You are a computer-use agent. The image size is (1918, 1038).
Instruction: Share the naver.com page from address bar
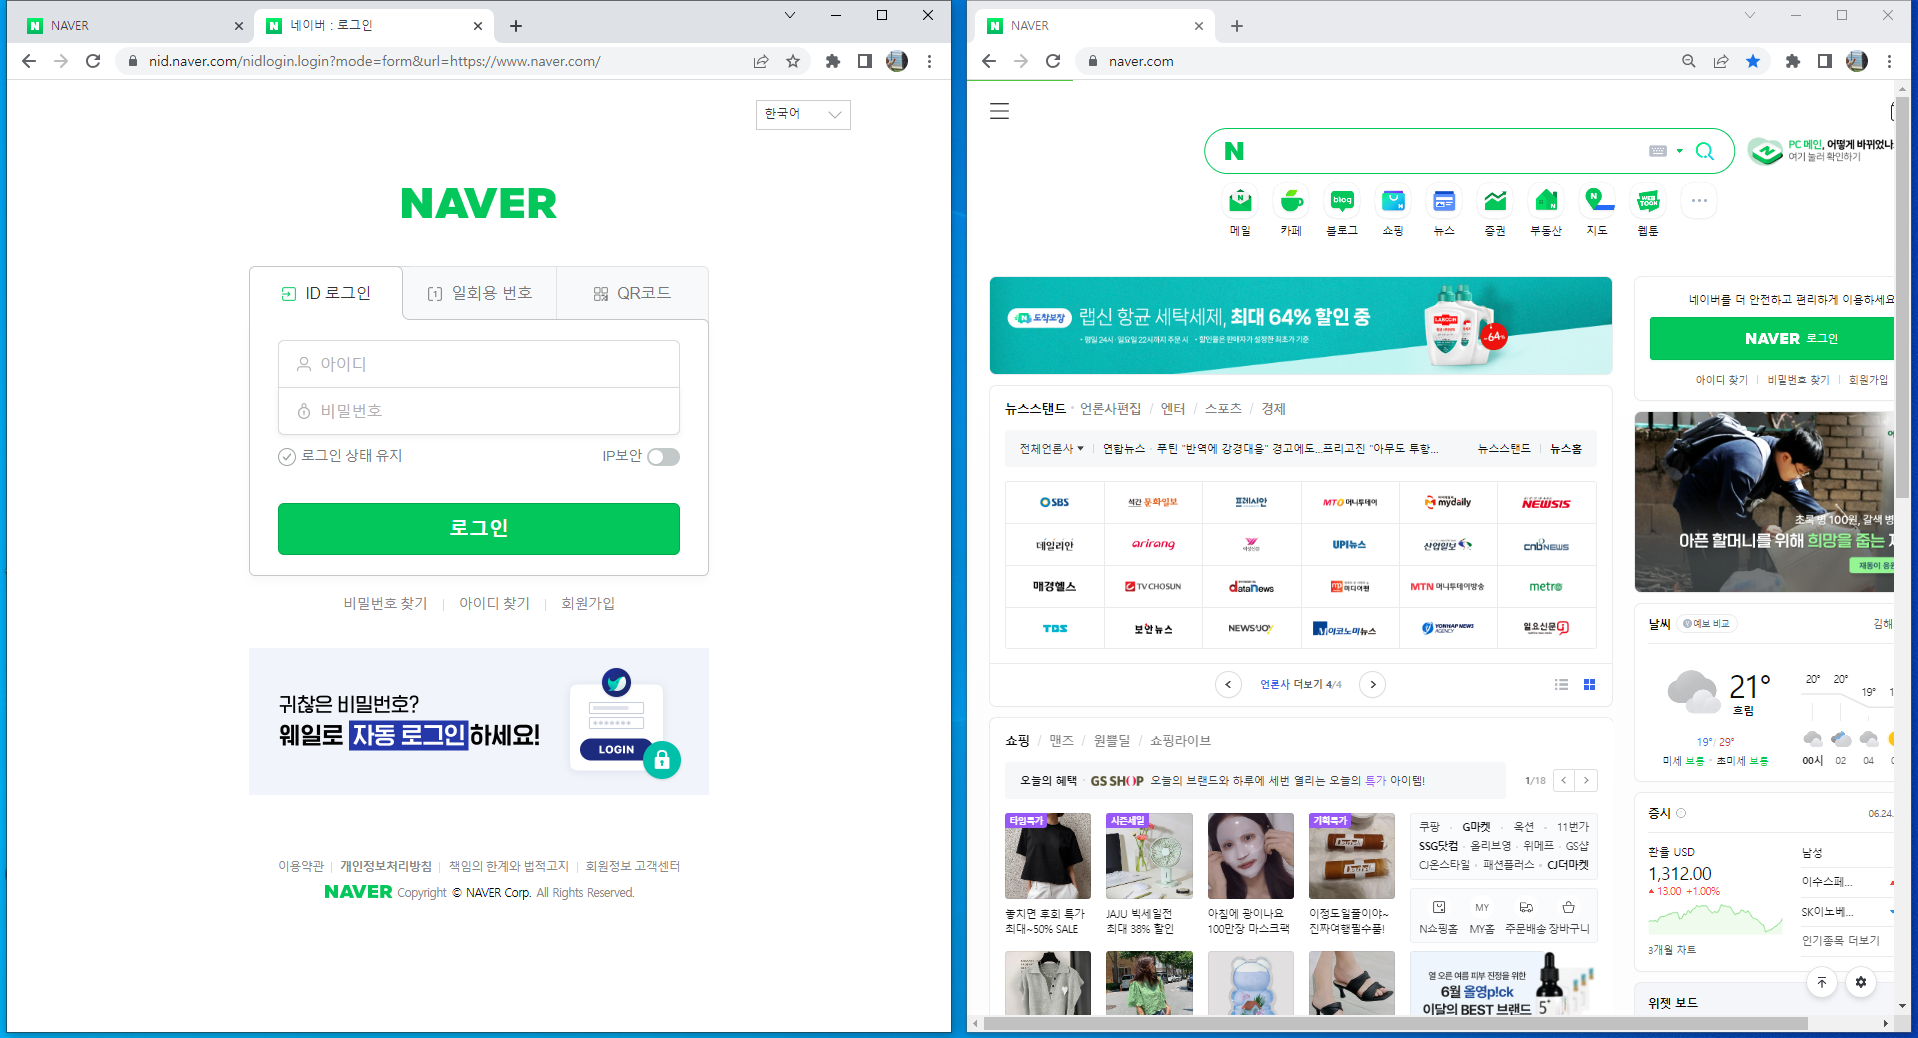[x=1721, y=61]
